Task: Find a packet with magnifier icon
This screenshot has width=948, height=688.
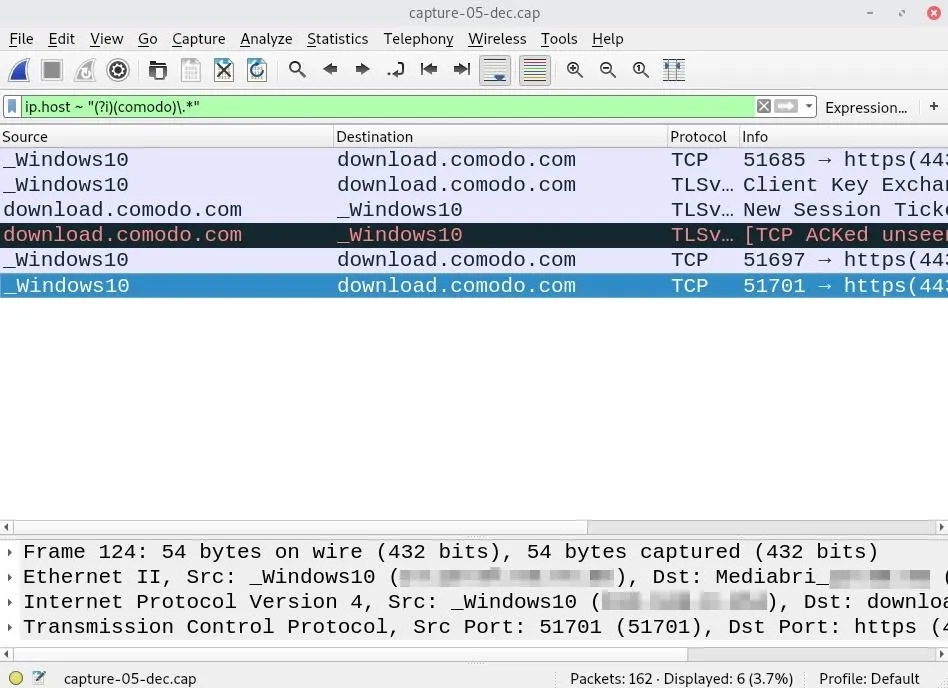Action: click(297, 70)
